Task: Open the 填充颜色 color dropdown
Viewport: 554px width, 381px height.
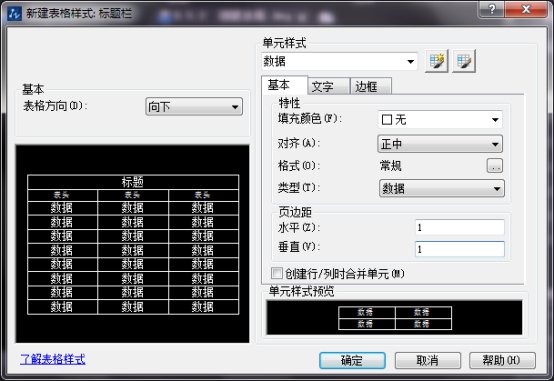Action: [440, 120]
